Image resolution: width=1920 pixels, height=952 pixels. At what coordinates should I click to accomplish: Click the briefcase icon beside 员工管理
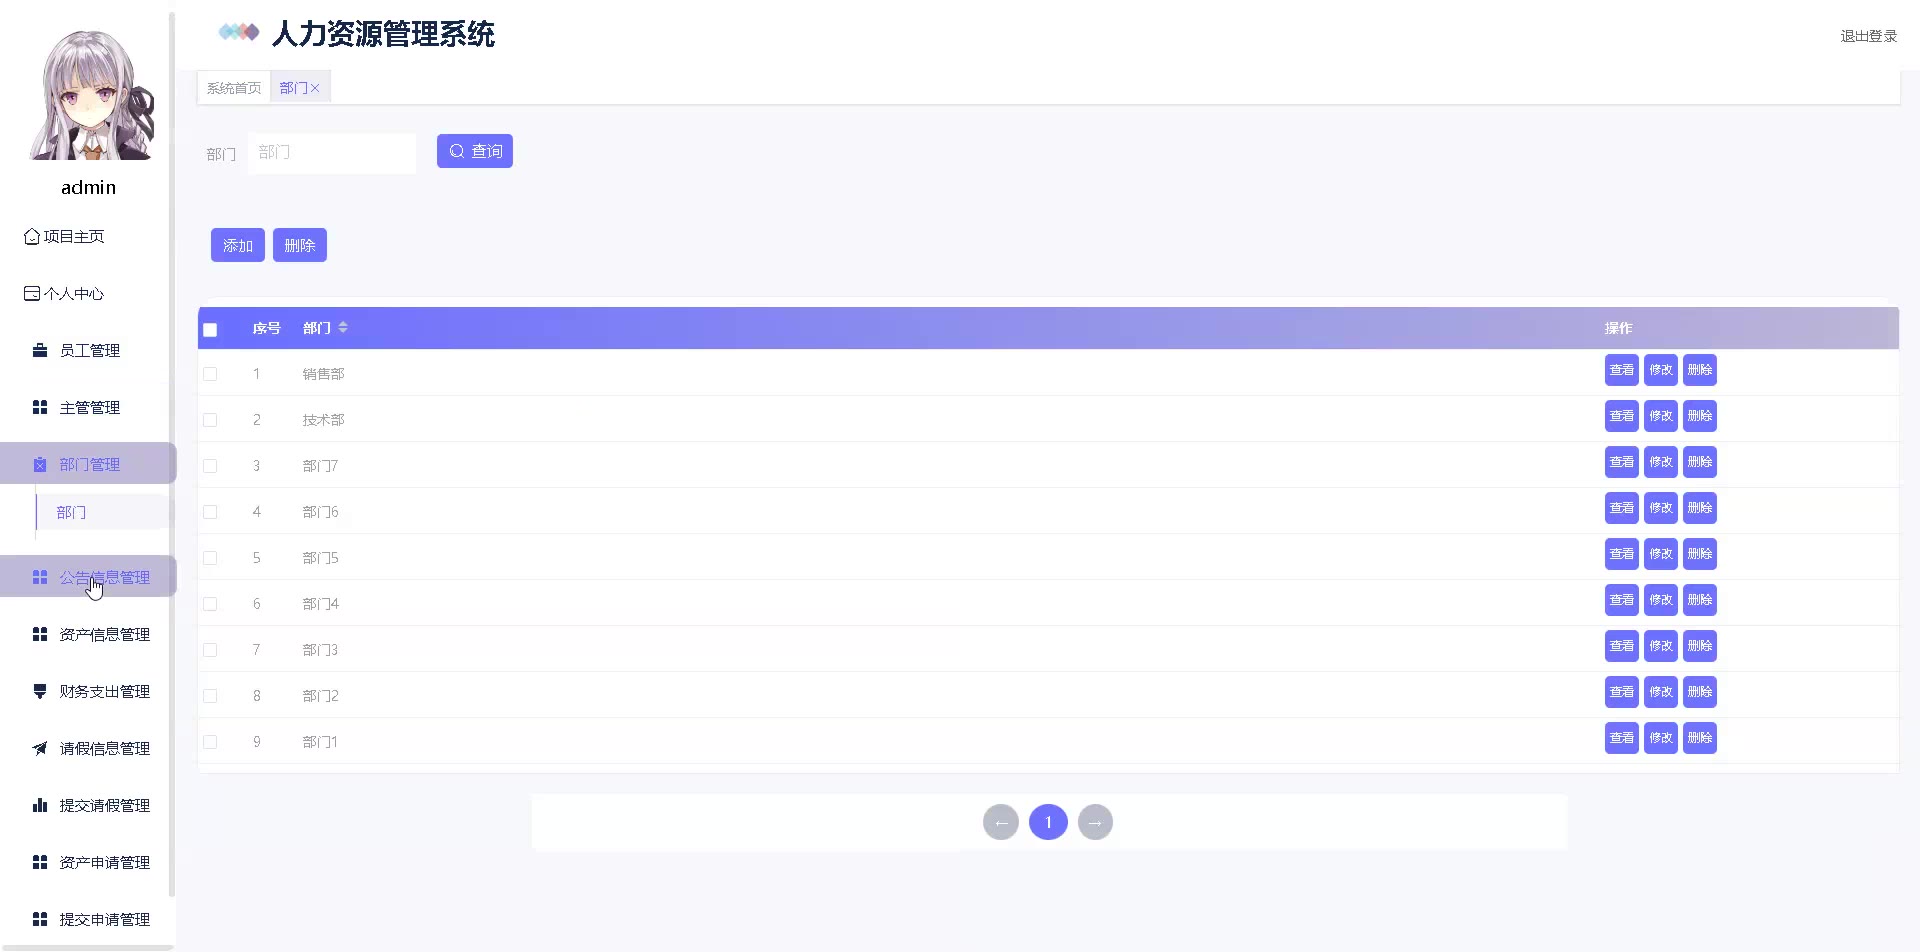40,350
